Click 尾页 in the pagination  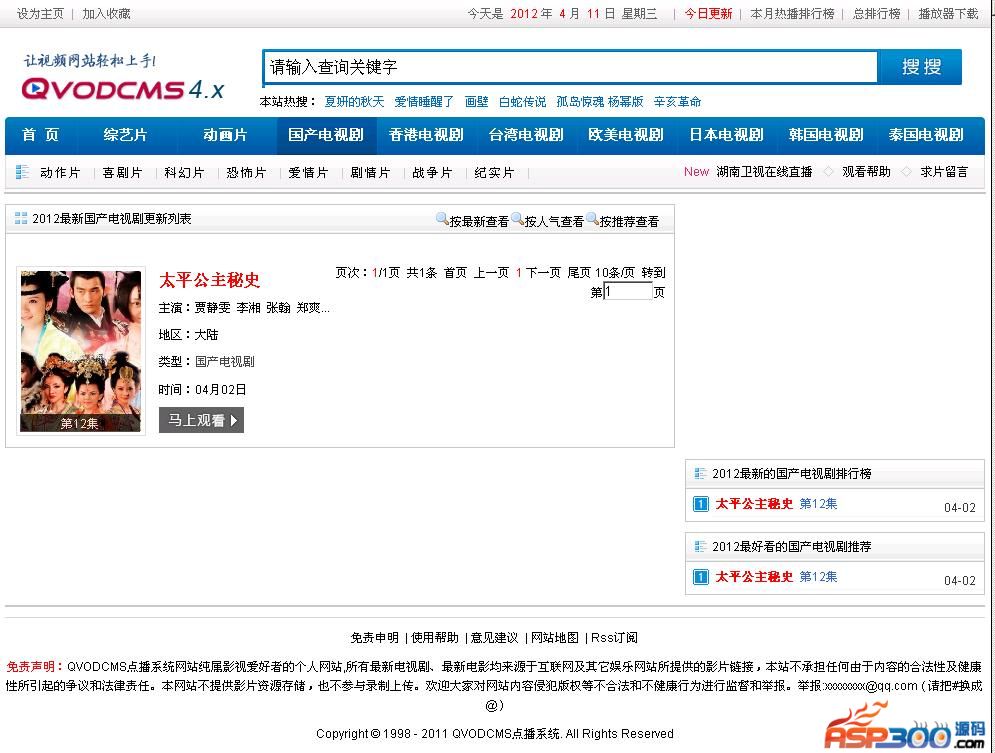click(x=579, y=273)
